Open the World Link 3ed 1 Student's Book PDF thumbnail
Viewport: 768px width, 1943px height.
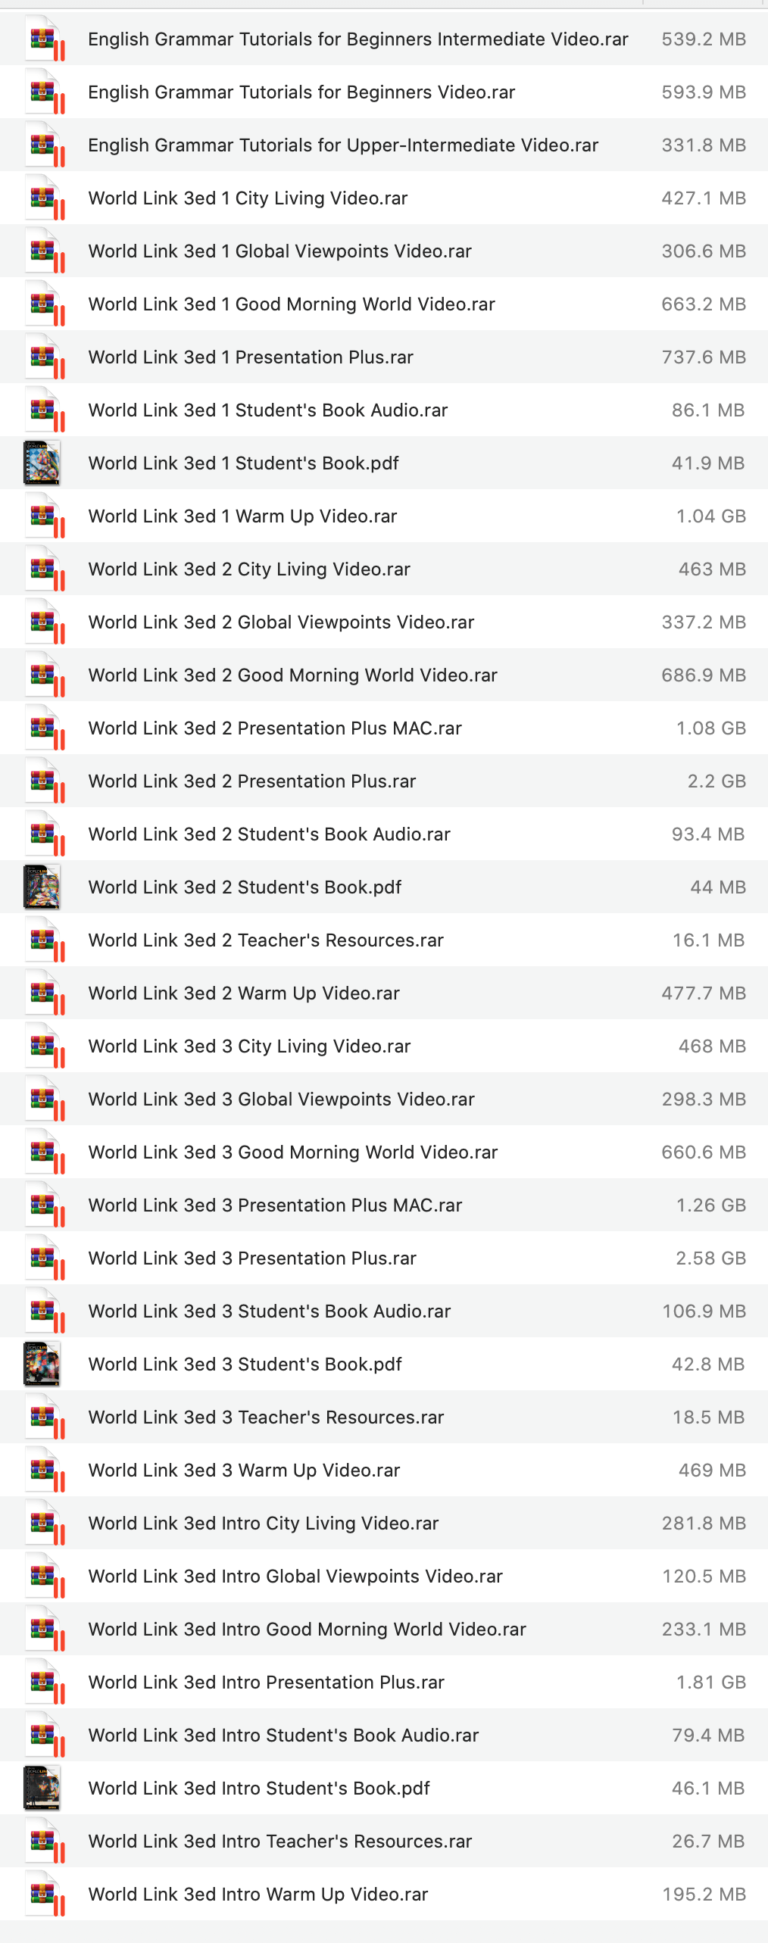coord(41,463)
